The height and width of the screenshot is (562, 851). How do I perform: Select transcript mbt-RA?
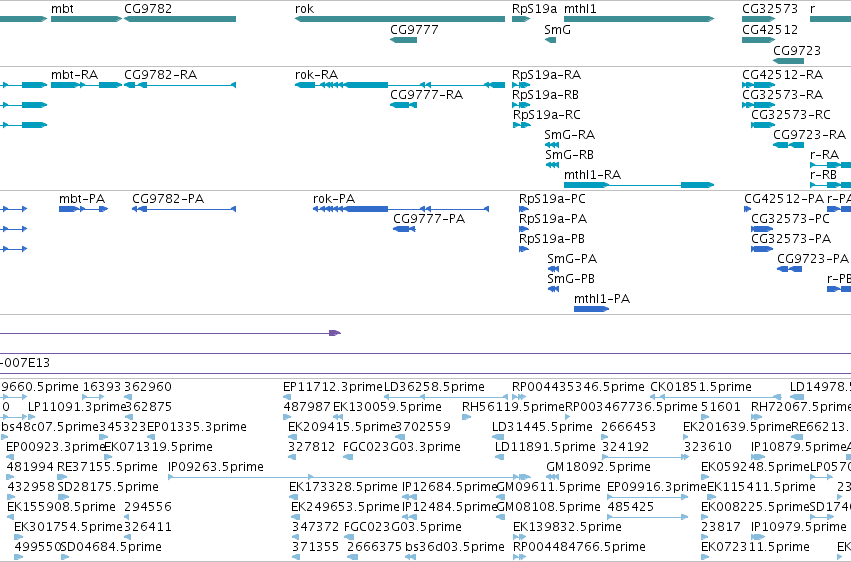86,85
